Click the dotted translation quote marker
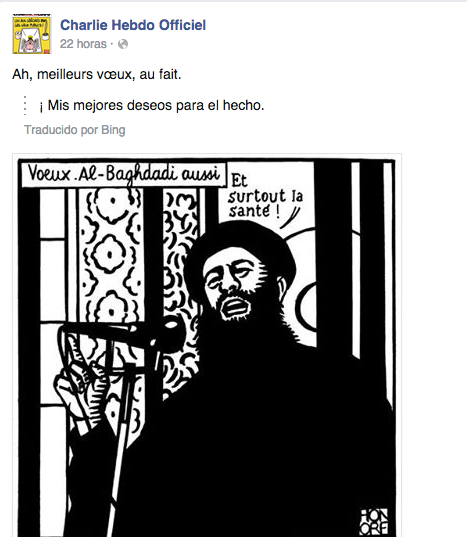 [25, 105]
